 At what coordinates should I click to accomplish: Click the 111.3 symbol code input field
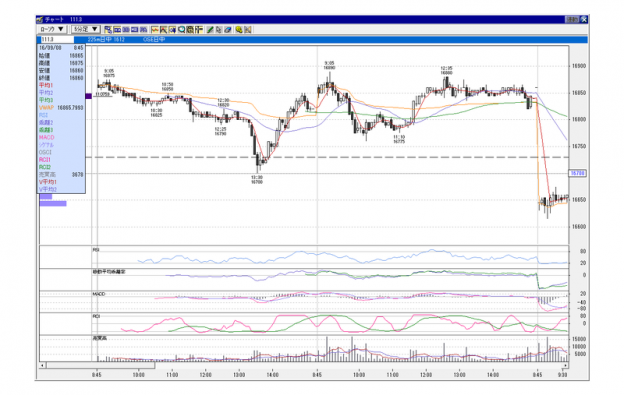pos(57,39)
